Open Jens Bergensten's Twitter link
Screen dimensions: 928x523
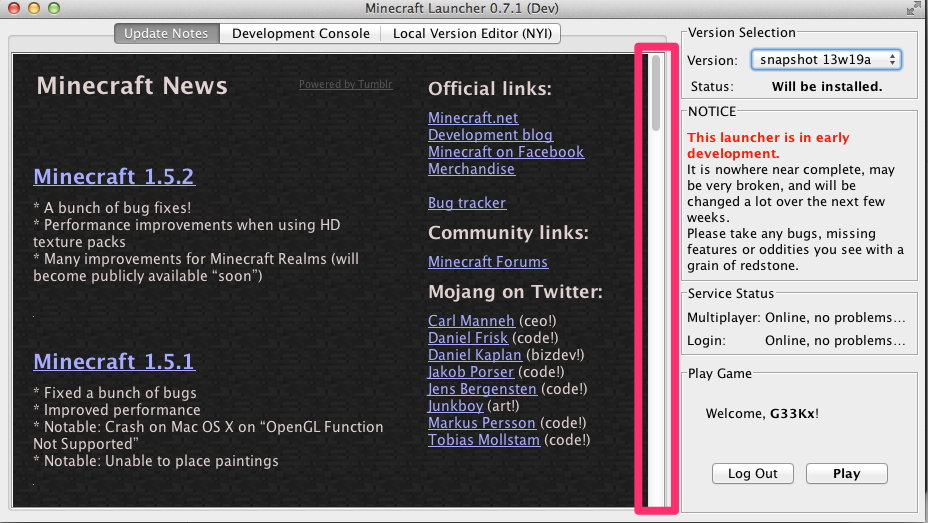point(482,389)
